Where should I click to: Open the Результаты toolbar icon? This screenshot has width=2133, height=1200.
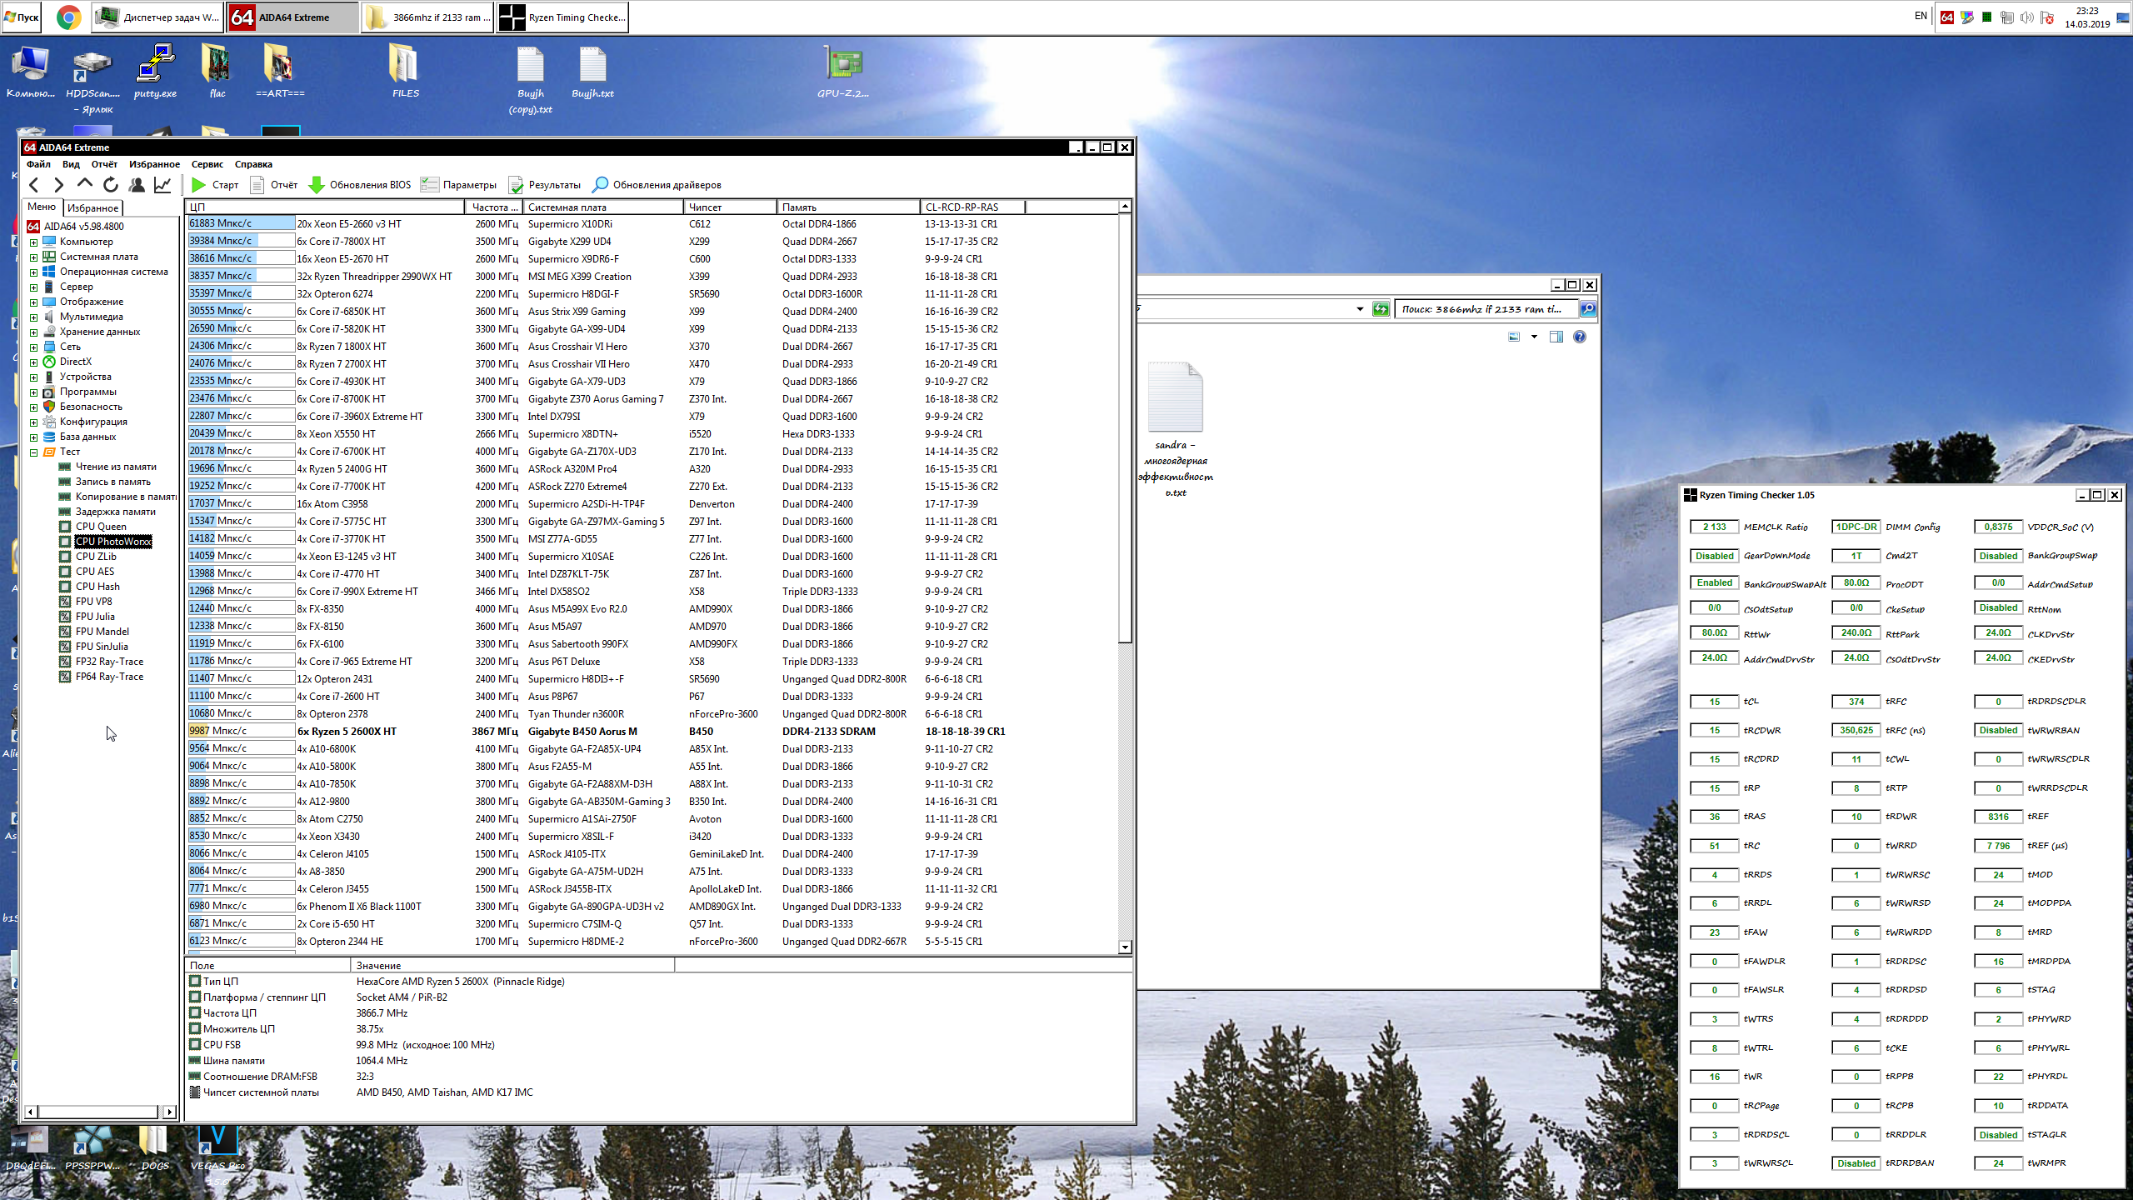tap(516, 185)
